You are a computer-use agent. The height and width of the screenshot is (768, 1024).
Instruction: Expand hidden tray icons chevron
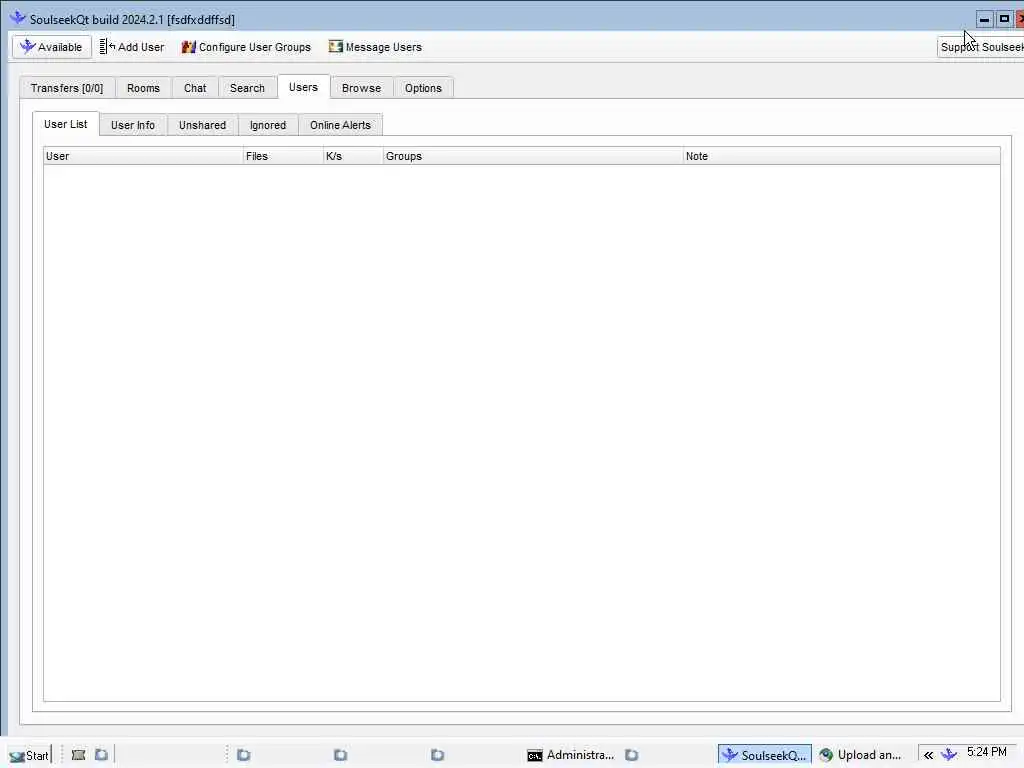928,756
